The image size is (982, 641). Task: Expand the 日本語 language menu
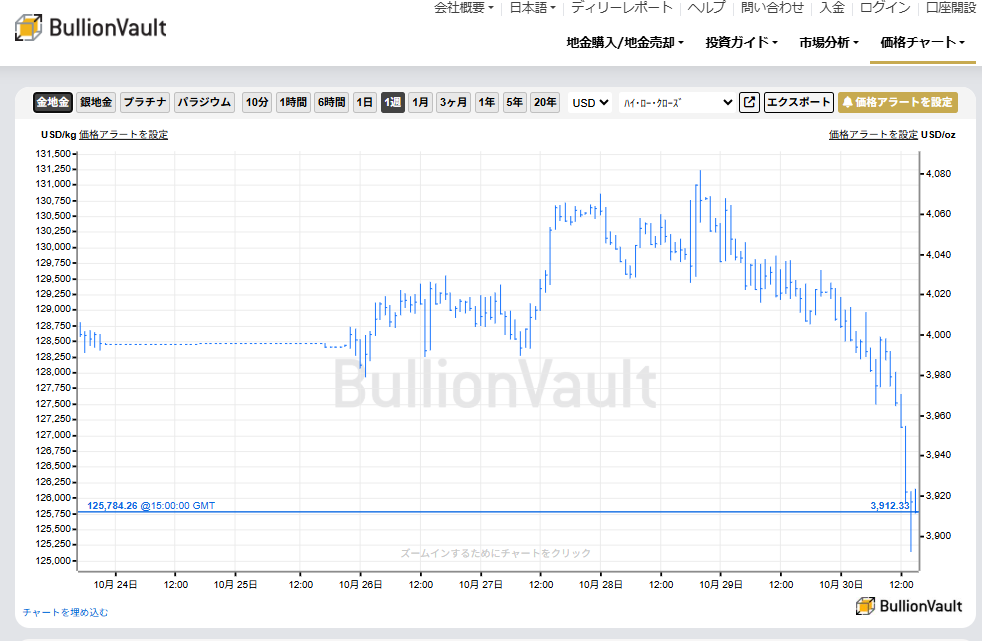click(532, 8)
